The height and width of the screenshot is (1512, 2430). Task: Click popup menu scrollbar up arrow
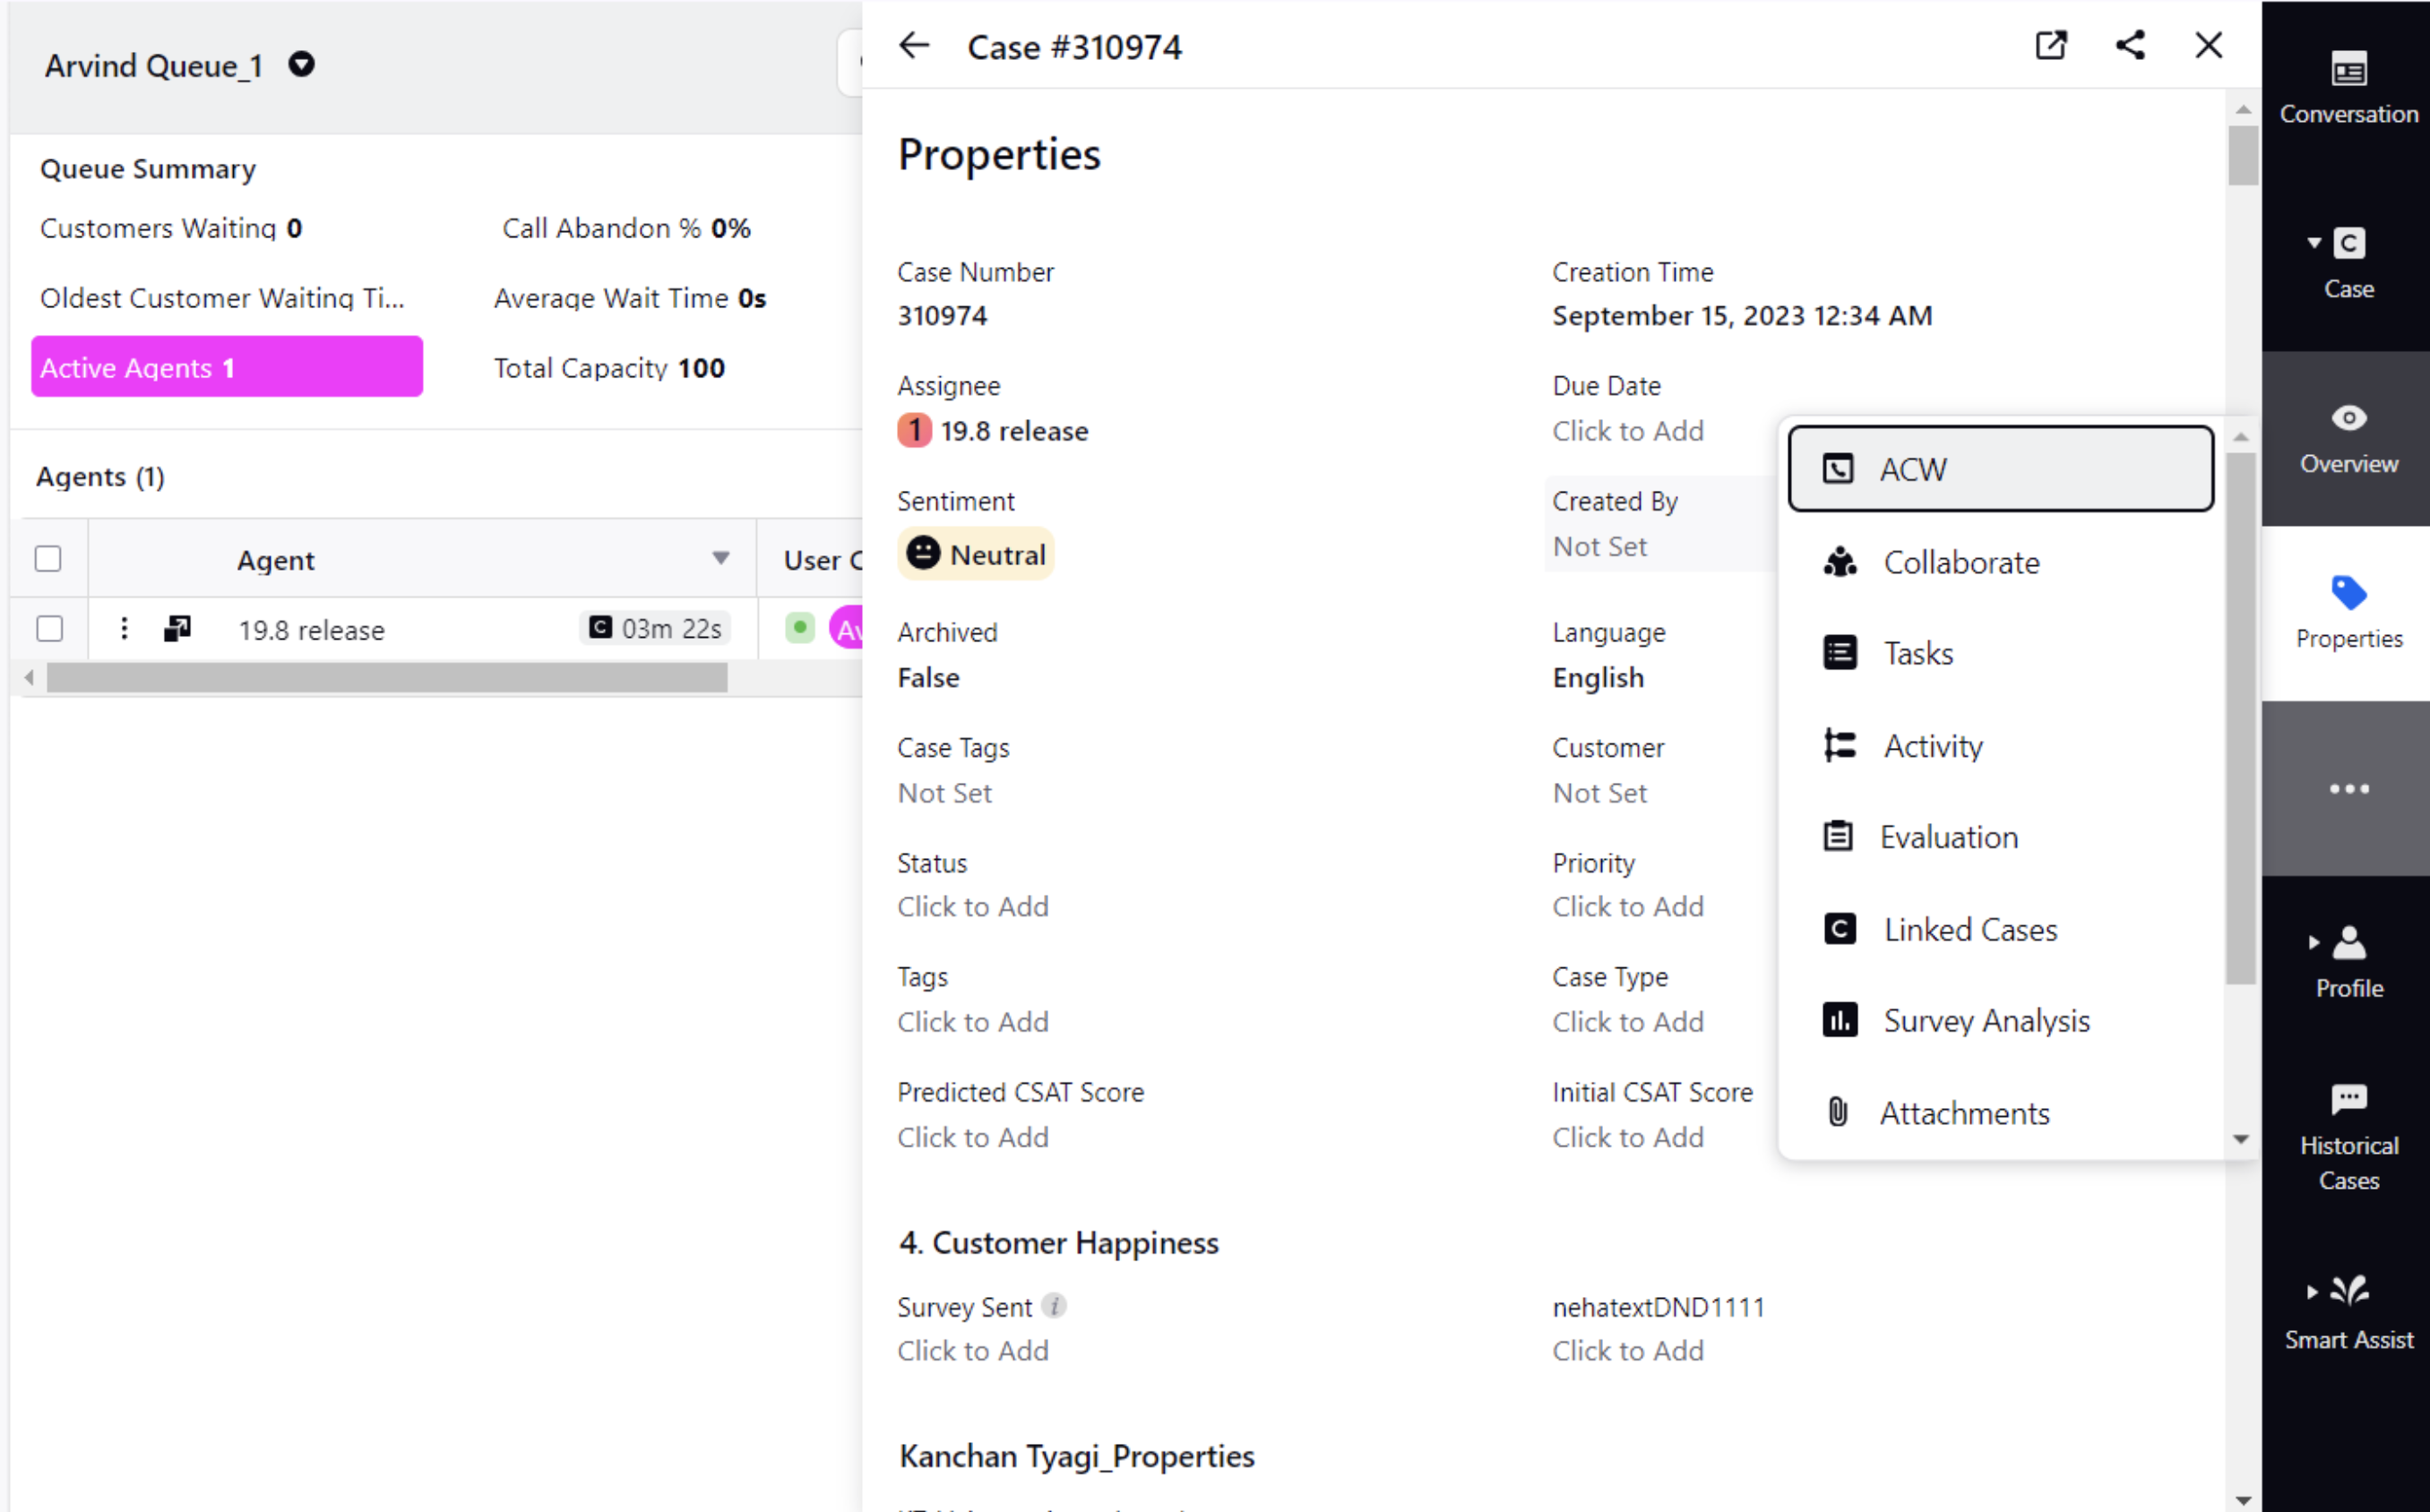click(2241, 437)
